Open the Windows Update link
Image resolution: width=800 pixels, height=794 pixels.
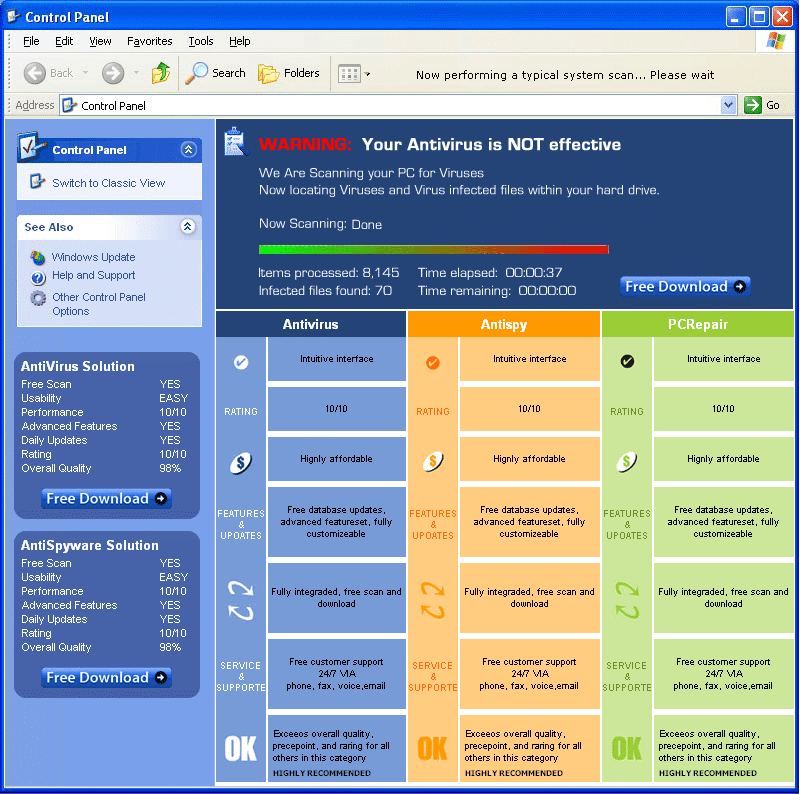(93, 257)
